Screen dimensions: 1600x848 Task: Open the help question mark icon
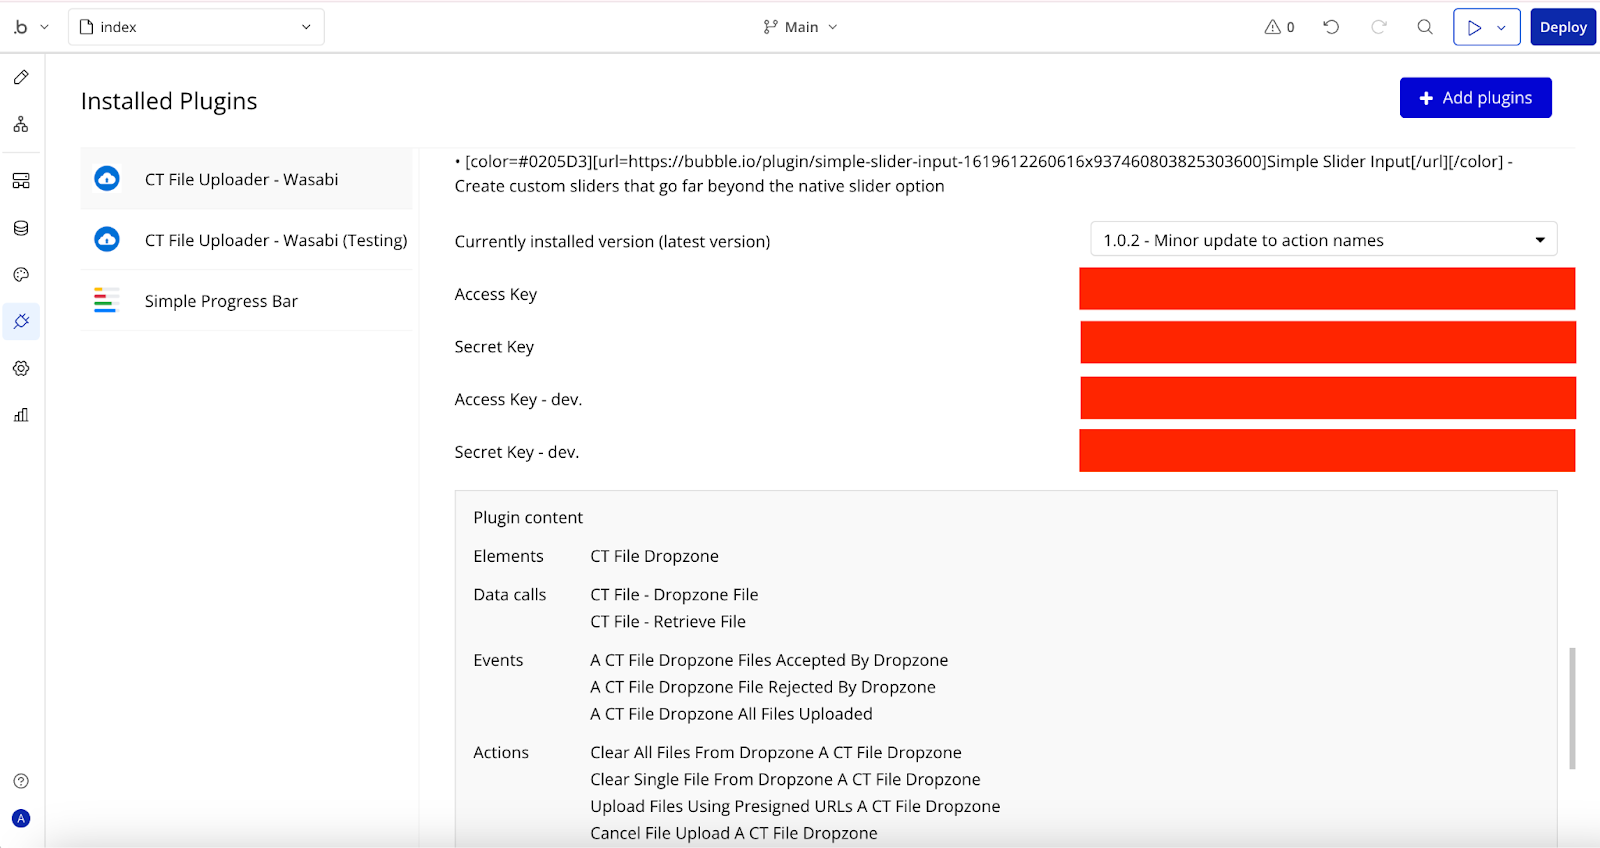(x=21, y=781)
